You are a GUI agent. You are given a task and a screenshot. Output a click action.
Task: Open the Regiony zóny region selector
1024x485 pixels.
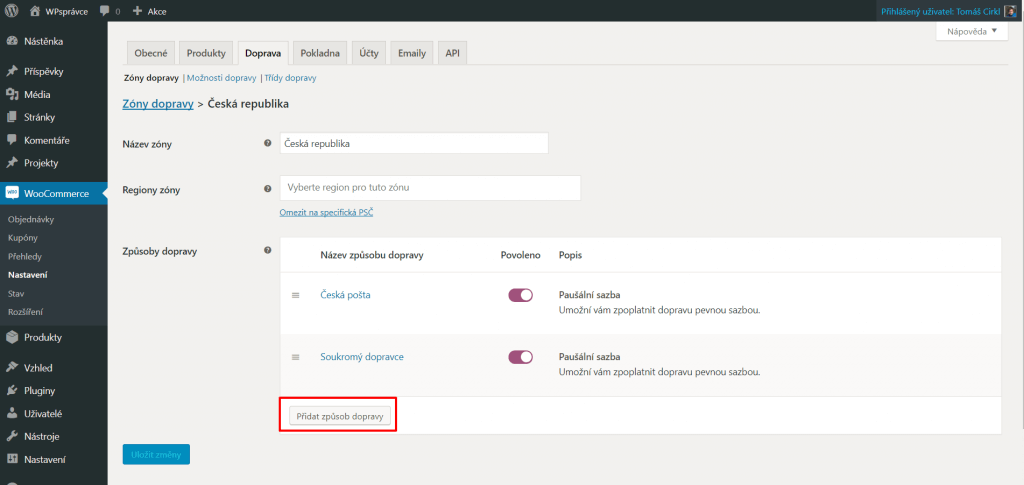coord(430,188)
